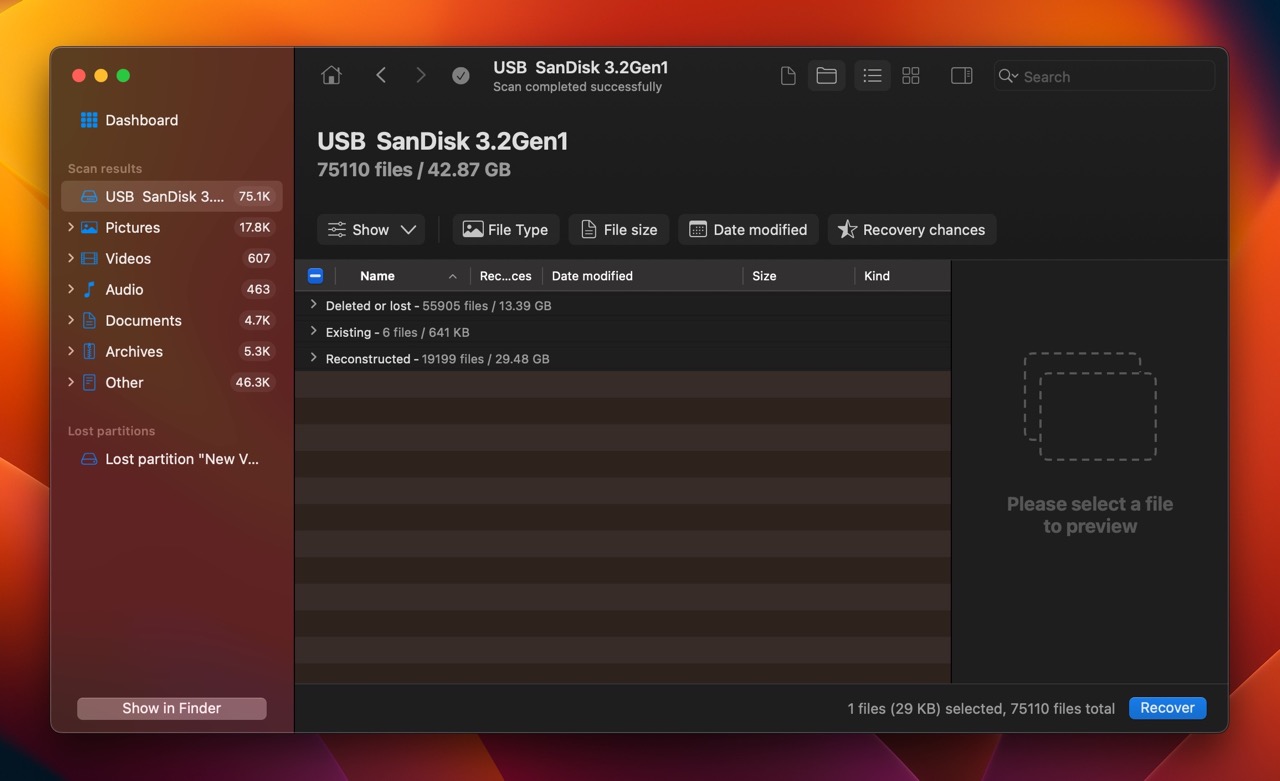
Task: Click the Dashboard grid icon
Action: click(89, 120)
